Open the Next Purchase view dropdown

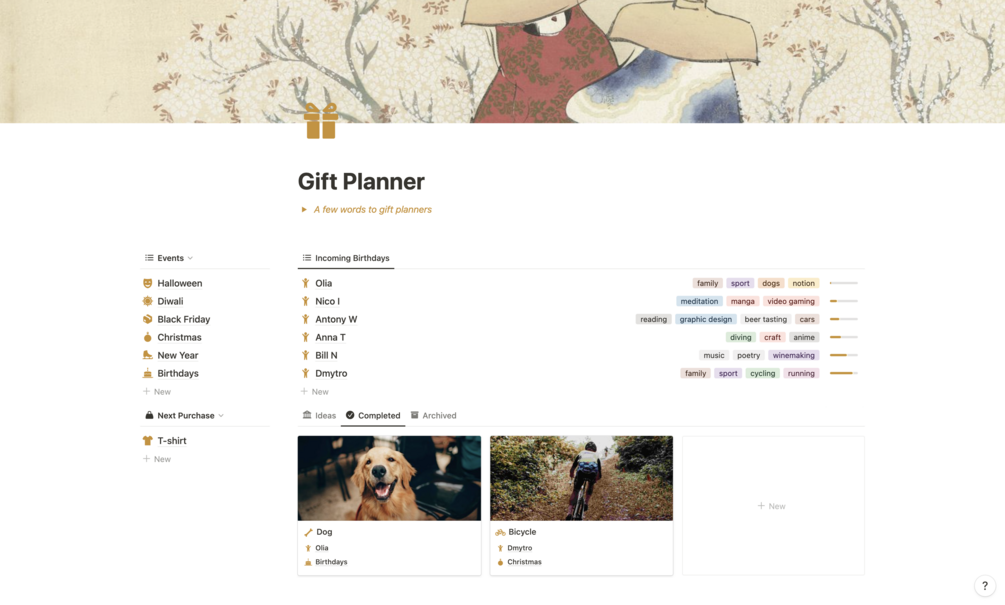click(184, 415)
